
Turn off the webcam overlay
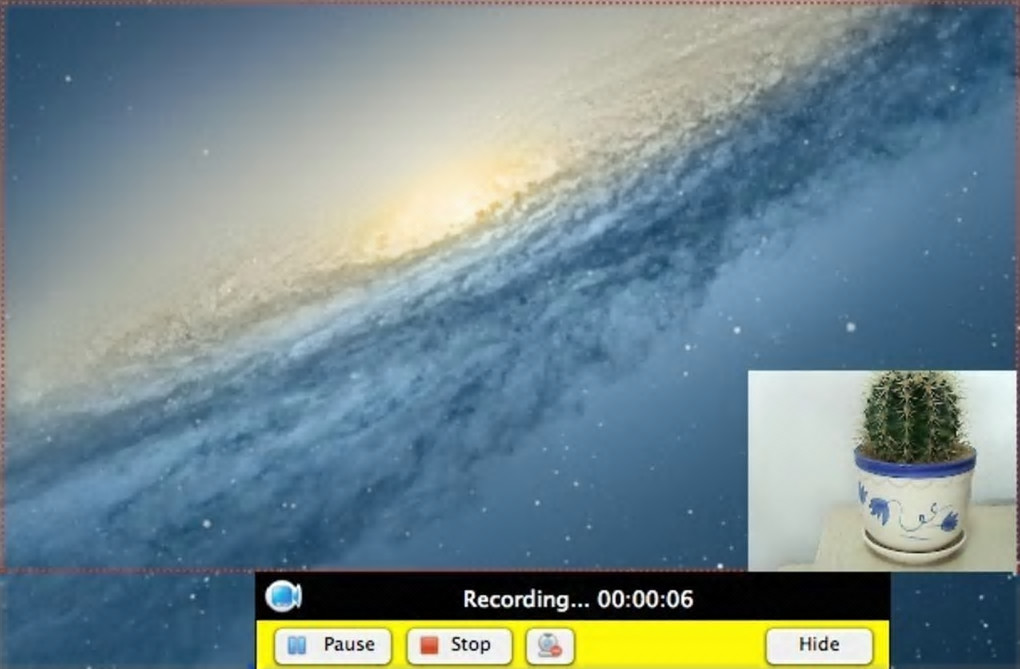(550, 646)
